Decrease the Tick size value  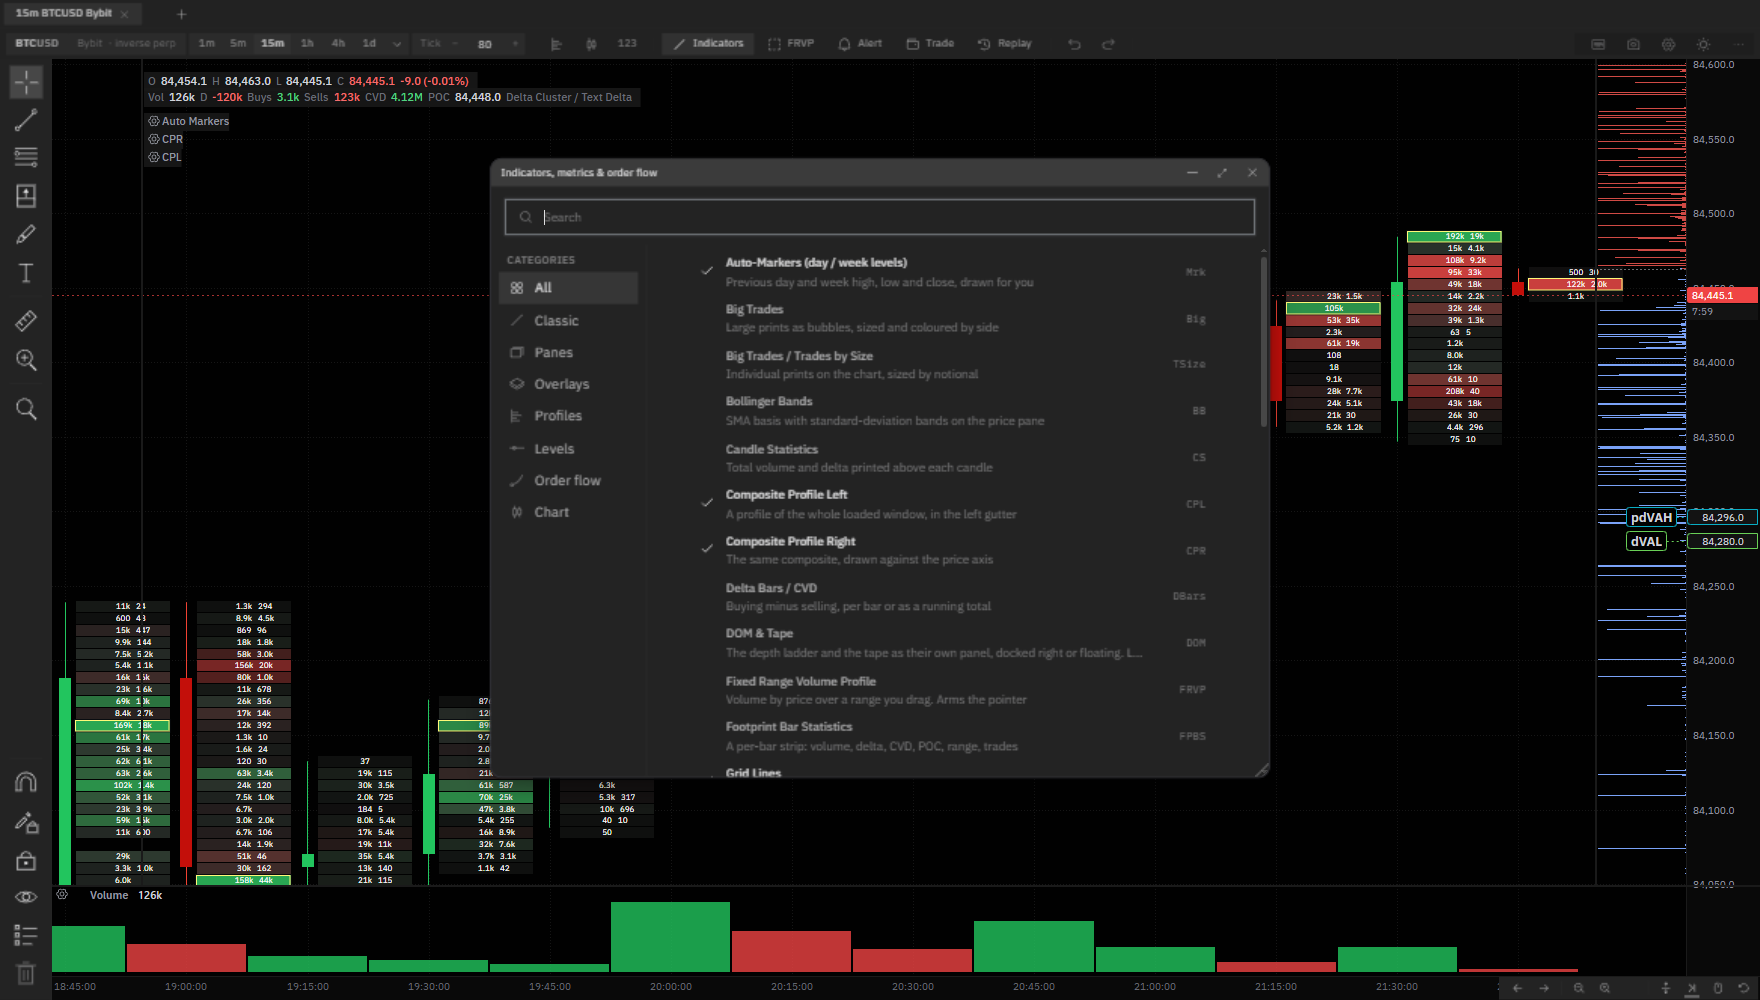(x=455, y=44)
